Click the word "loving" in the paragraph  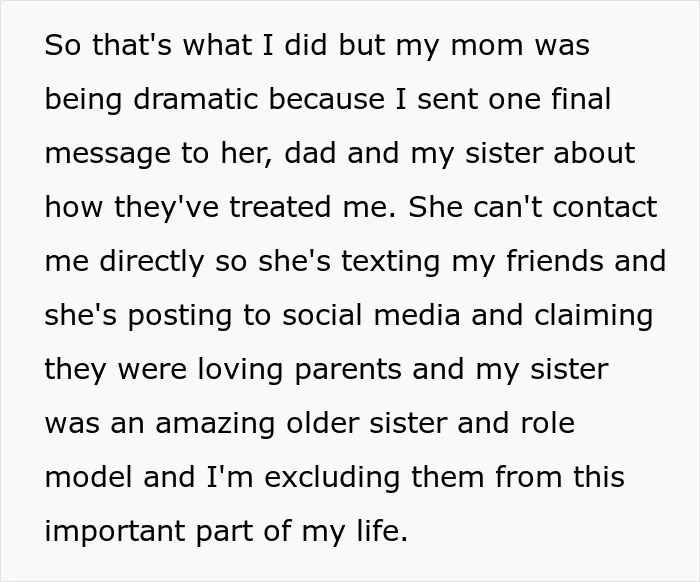(x=240, y=370)
